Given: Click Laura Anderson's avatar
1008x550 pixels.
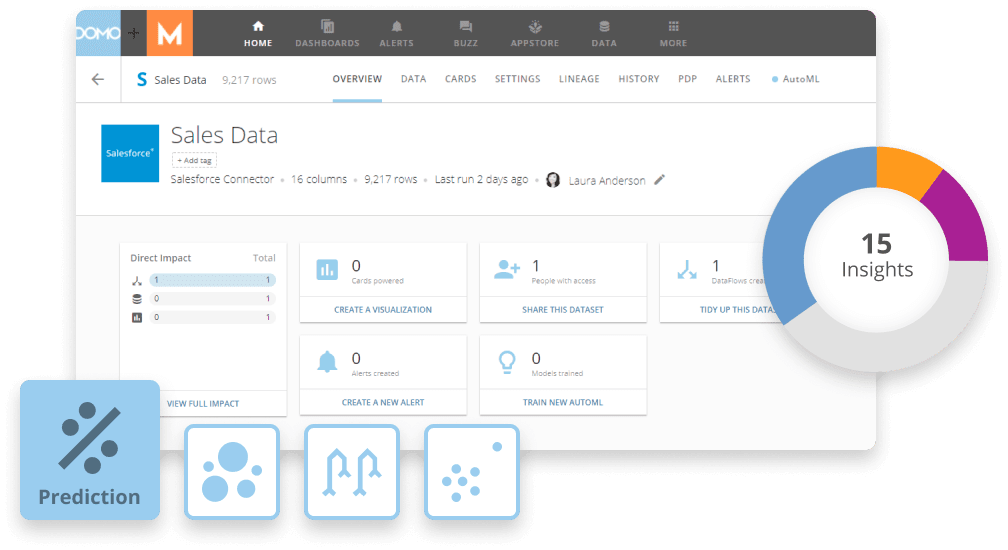Looking at the screenshot, I should pos(553,180).
